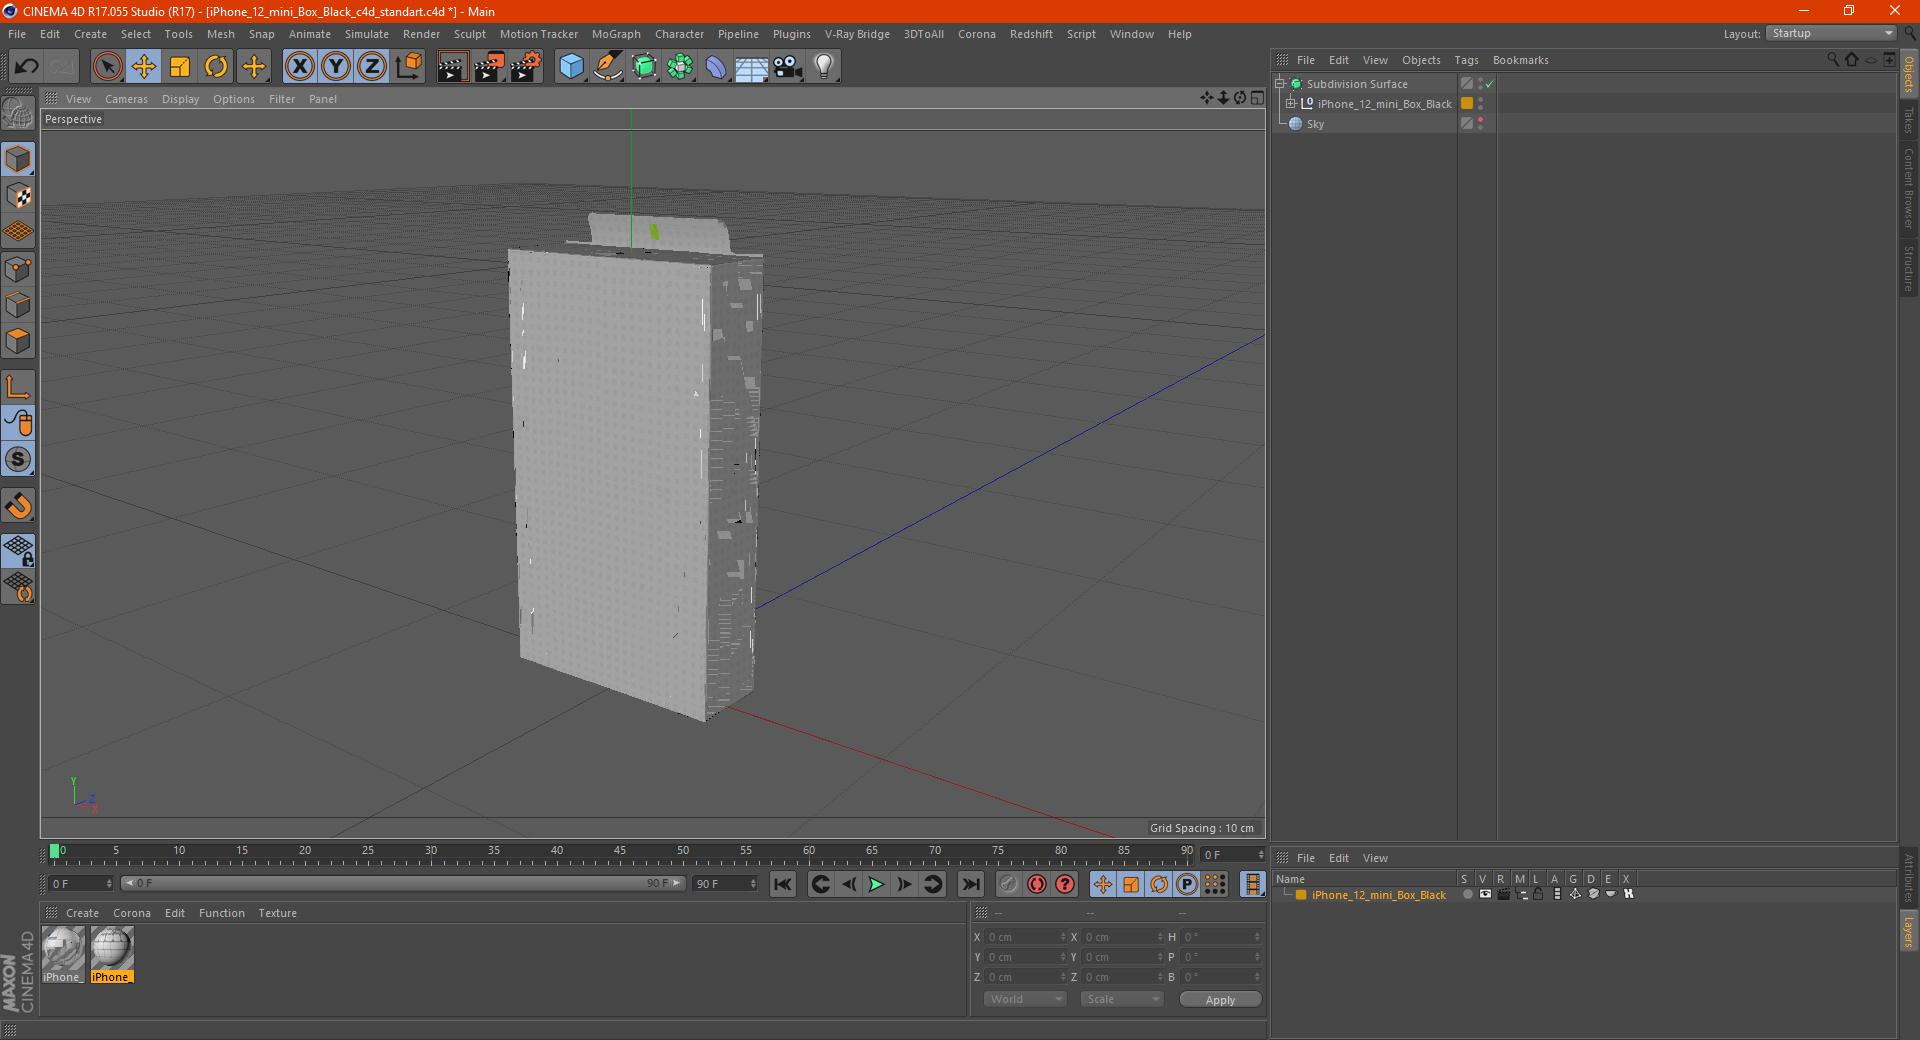Open viewport Display menu
Screen dimensions: 1920x1040
180,99
